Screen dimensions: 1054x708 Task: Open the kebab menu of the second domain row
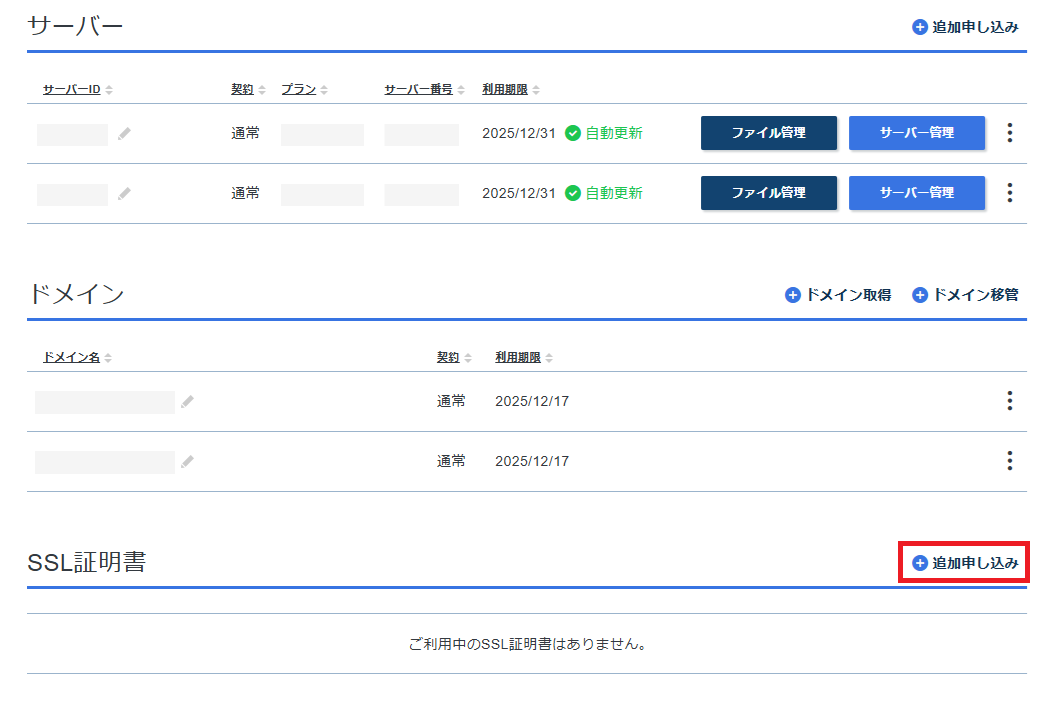point(1010,461)
